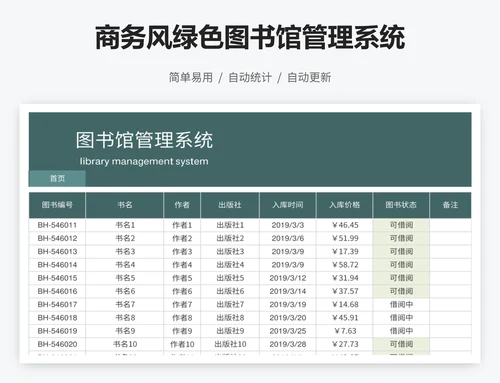Image resolution: width=500 pixels, height=383 pixels.
Task: Click the 图书馆管理系统 banner title
Action: coord(144,140)
